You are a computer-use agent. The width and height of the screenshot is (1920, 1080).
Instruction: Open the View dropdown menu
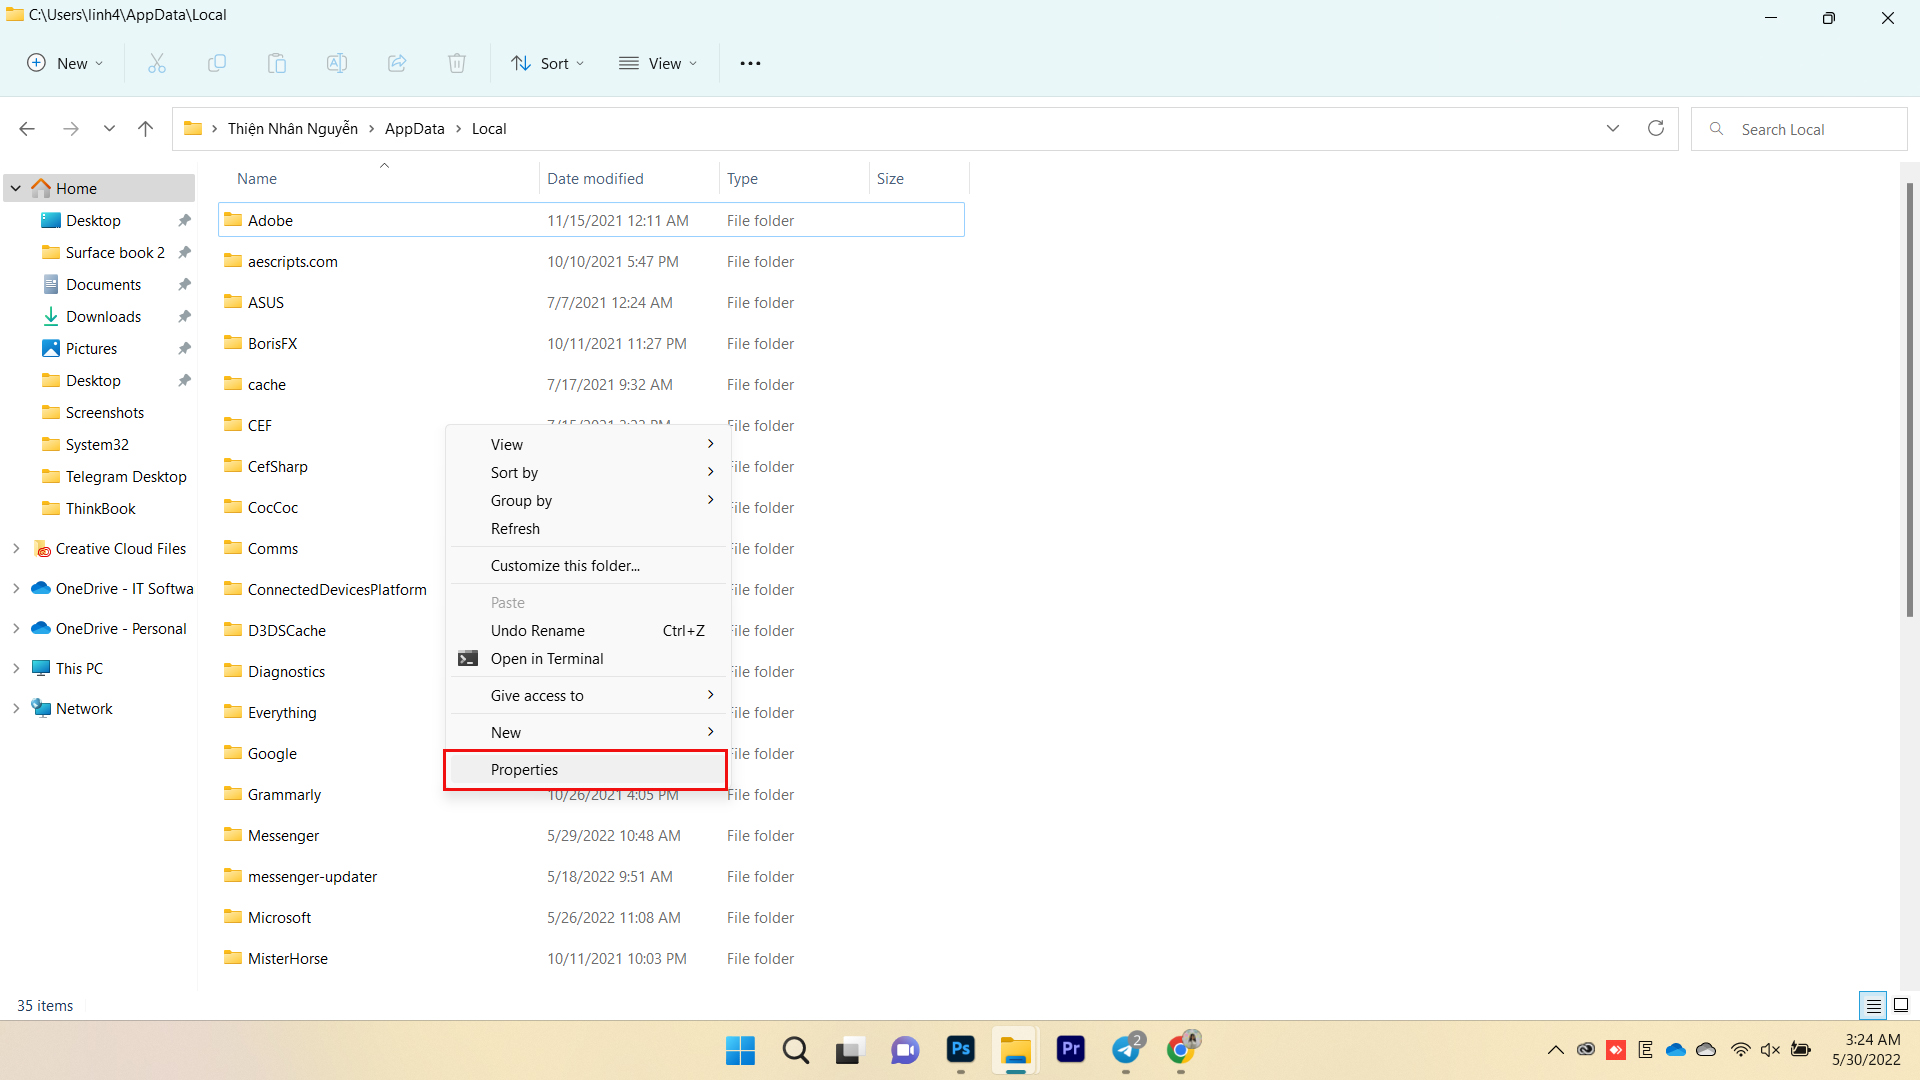[x=658, y=63]
